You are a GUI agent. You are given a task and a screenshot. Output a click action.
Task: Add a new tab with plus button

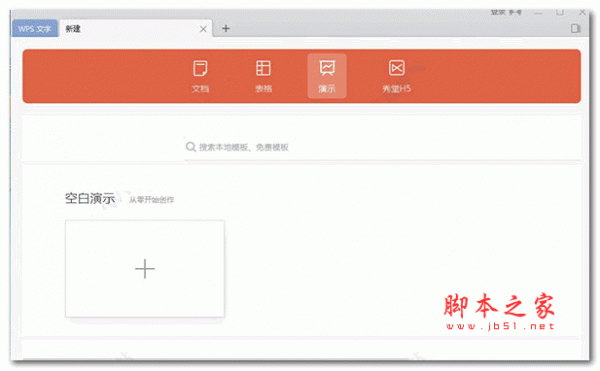coord(226,28)
